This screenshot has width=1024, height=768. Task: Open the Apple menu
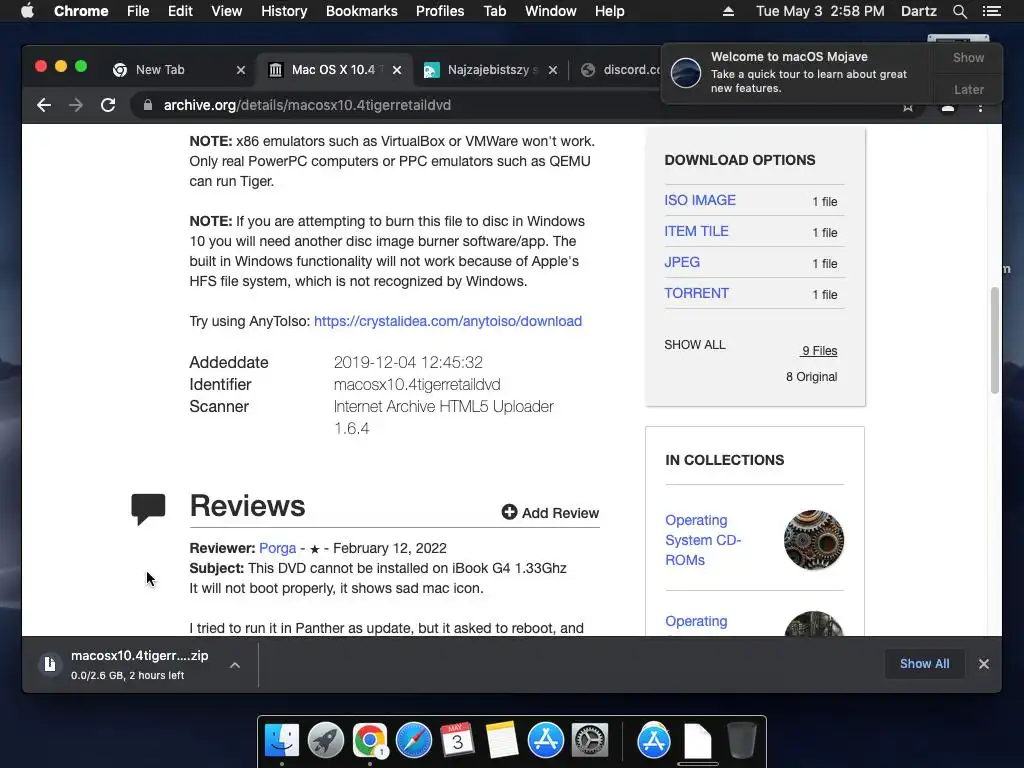pyautogui.click(x=27, y=11)
